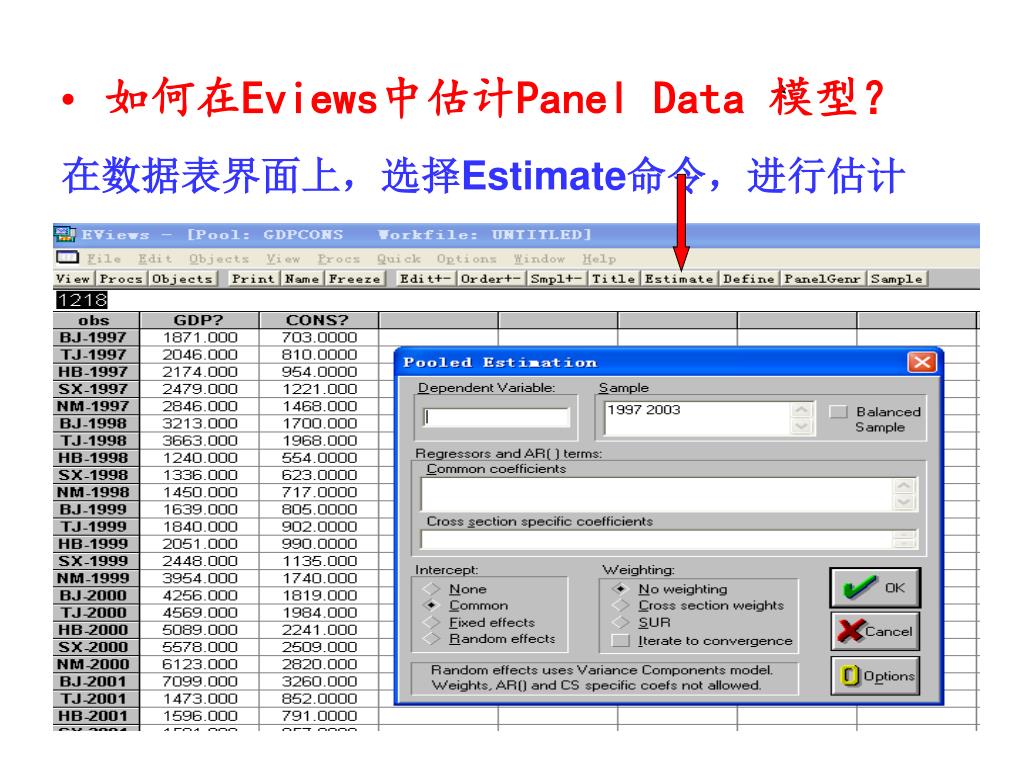The image size is (1024, 768).
Task: Open the Edit menu
Action: [x=155, y=259]
